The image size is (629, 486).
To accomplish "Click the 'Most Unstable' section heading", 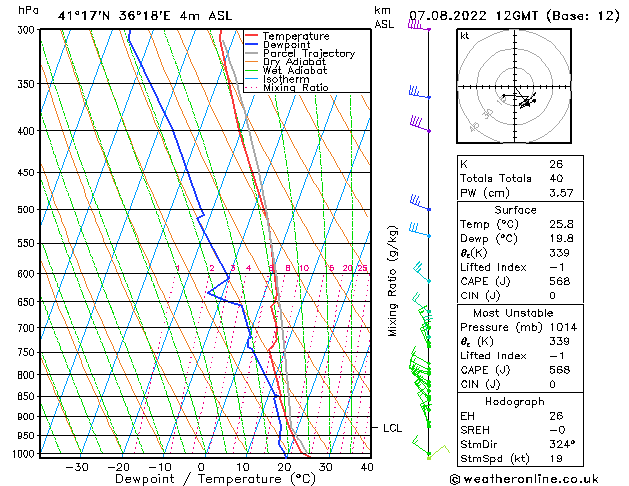I will [513, 313].
